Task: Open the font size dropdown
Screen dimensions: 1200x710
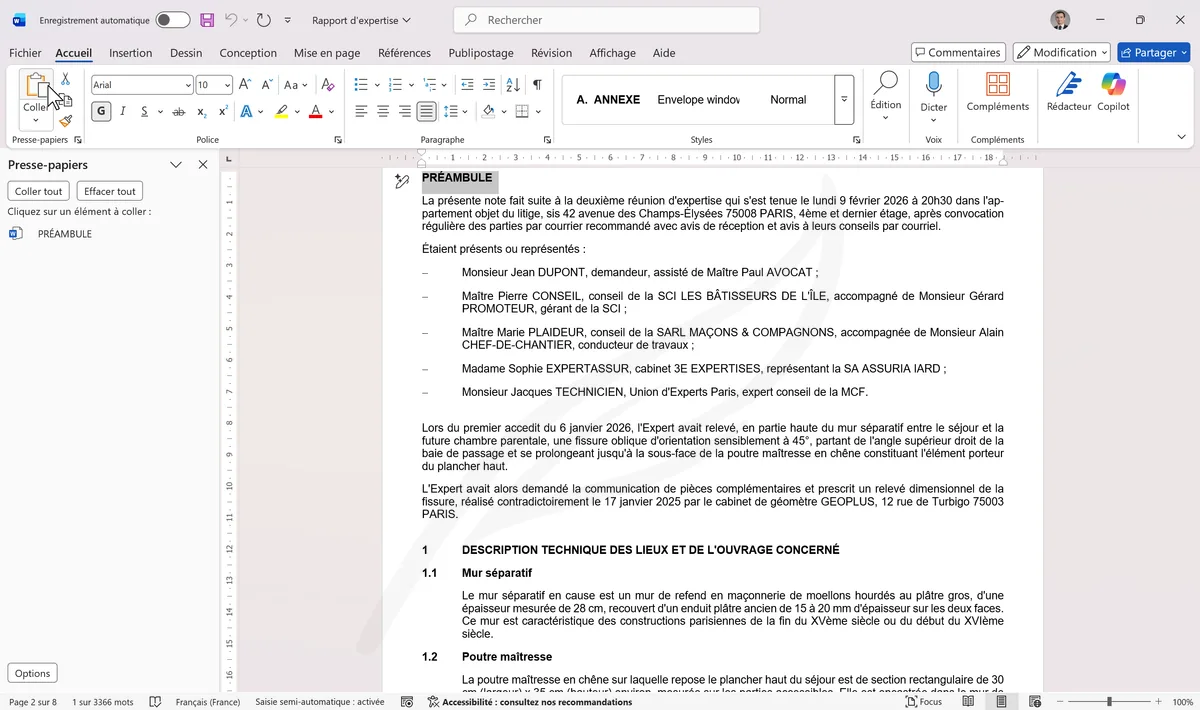Action: [x=226, y=84]
